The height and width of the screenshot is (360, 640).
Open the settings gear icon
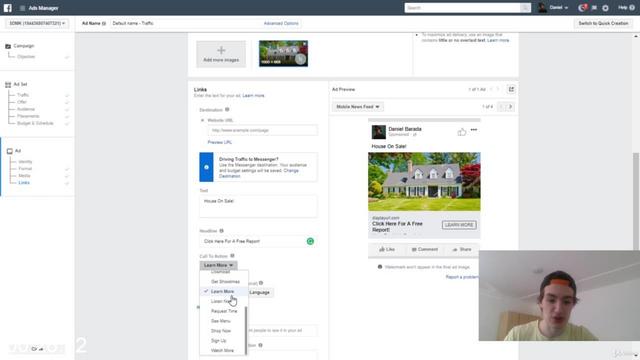[x=605, y=8]
